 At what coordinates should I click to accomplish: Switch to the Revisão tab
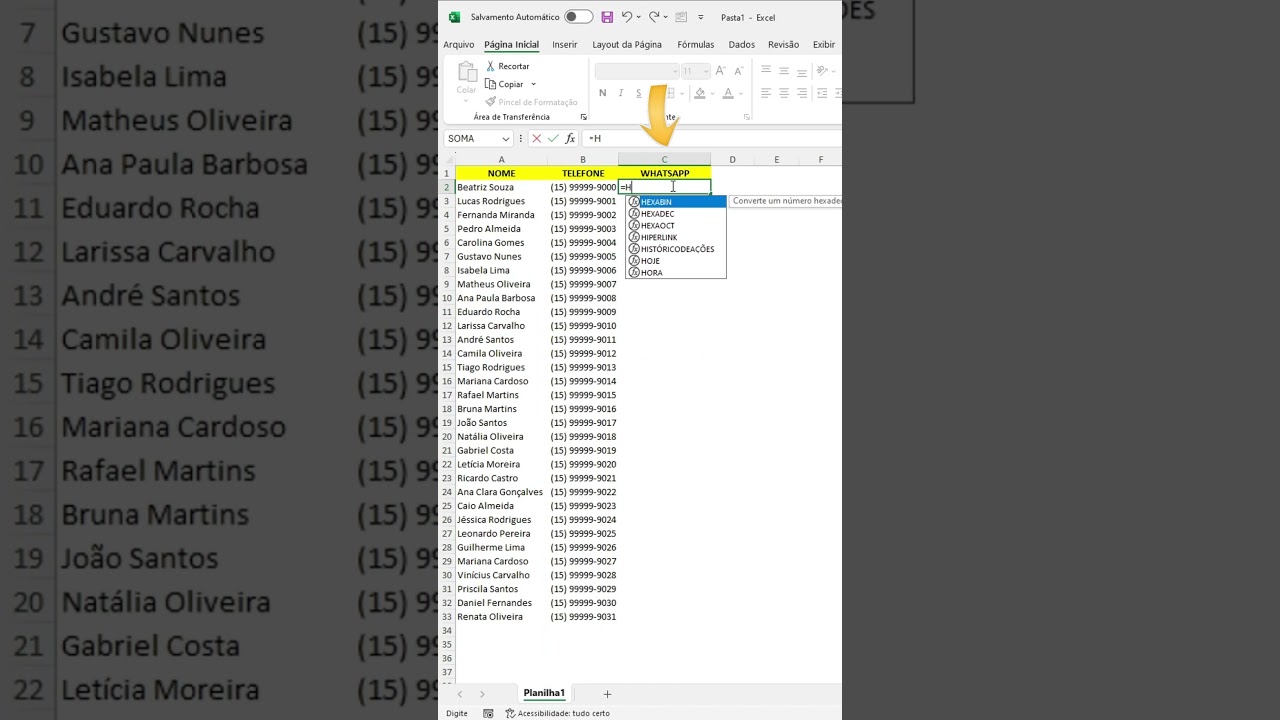click(784, 44)
